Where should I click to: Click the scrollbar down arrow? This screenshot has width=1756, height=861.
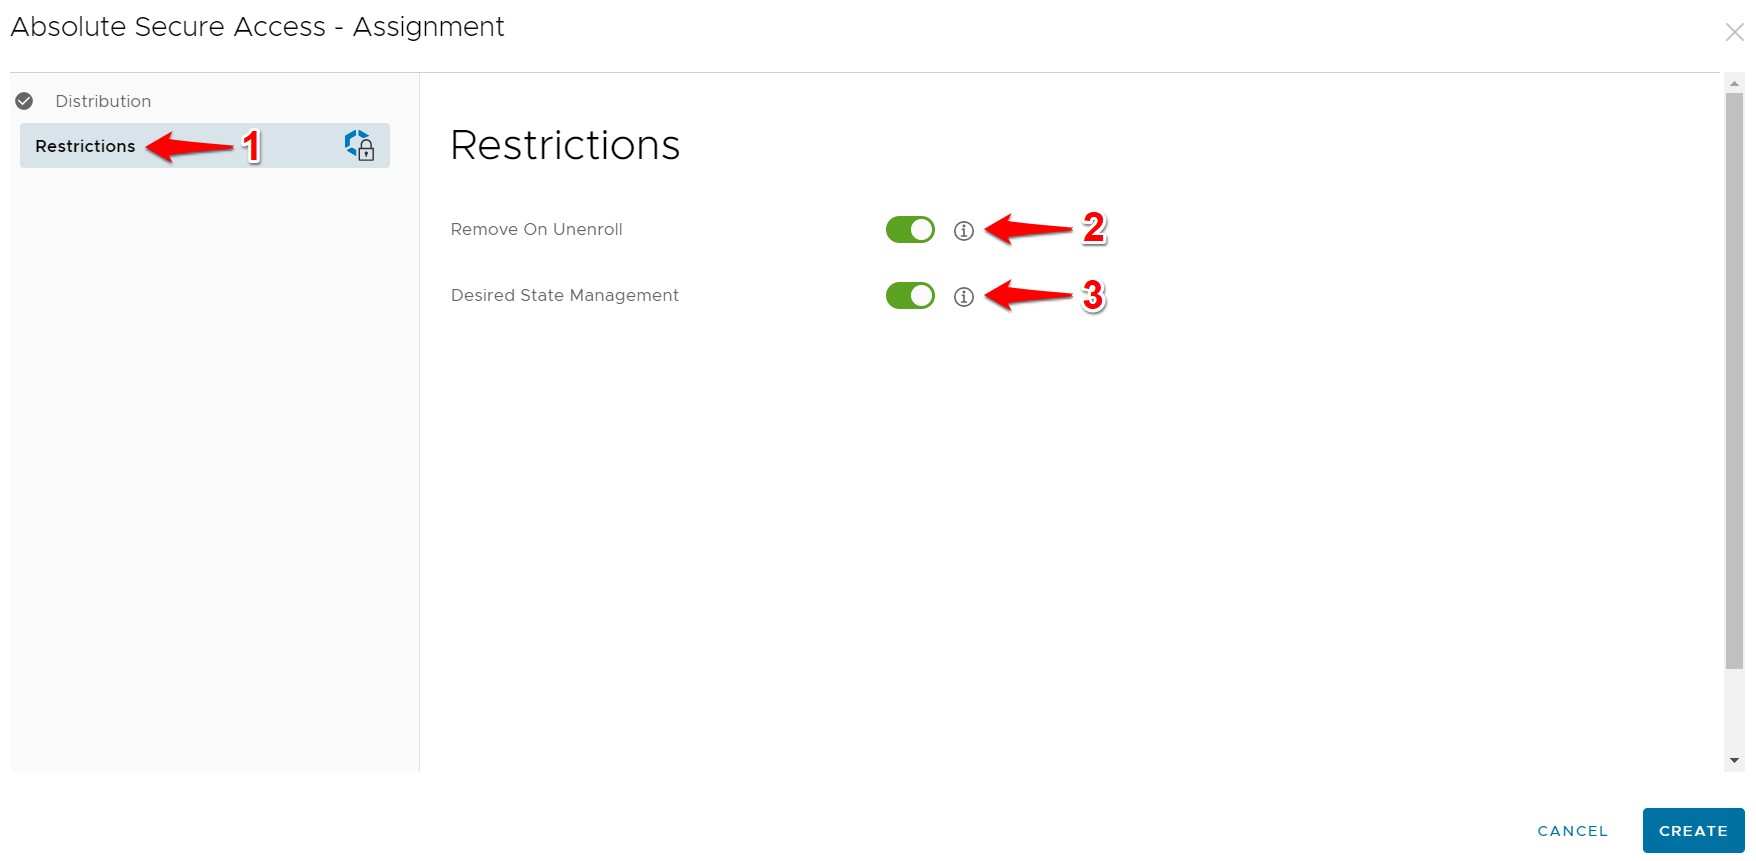click(1735, 761)
